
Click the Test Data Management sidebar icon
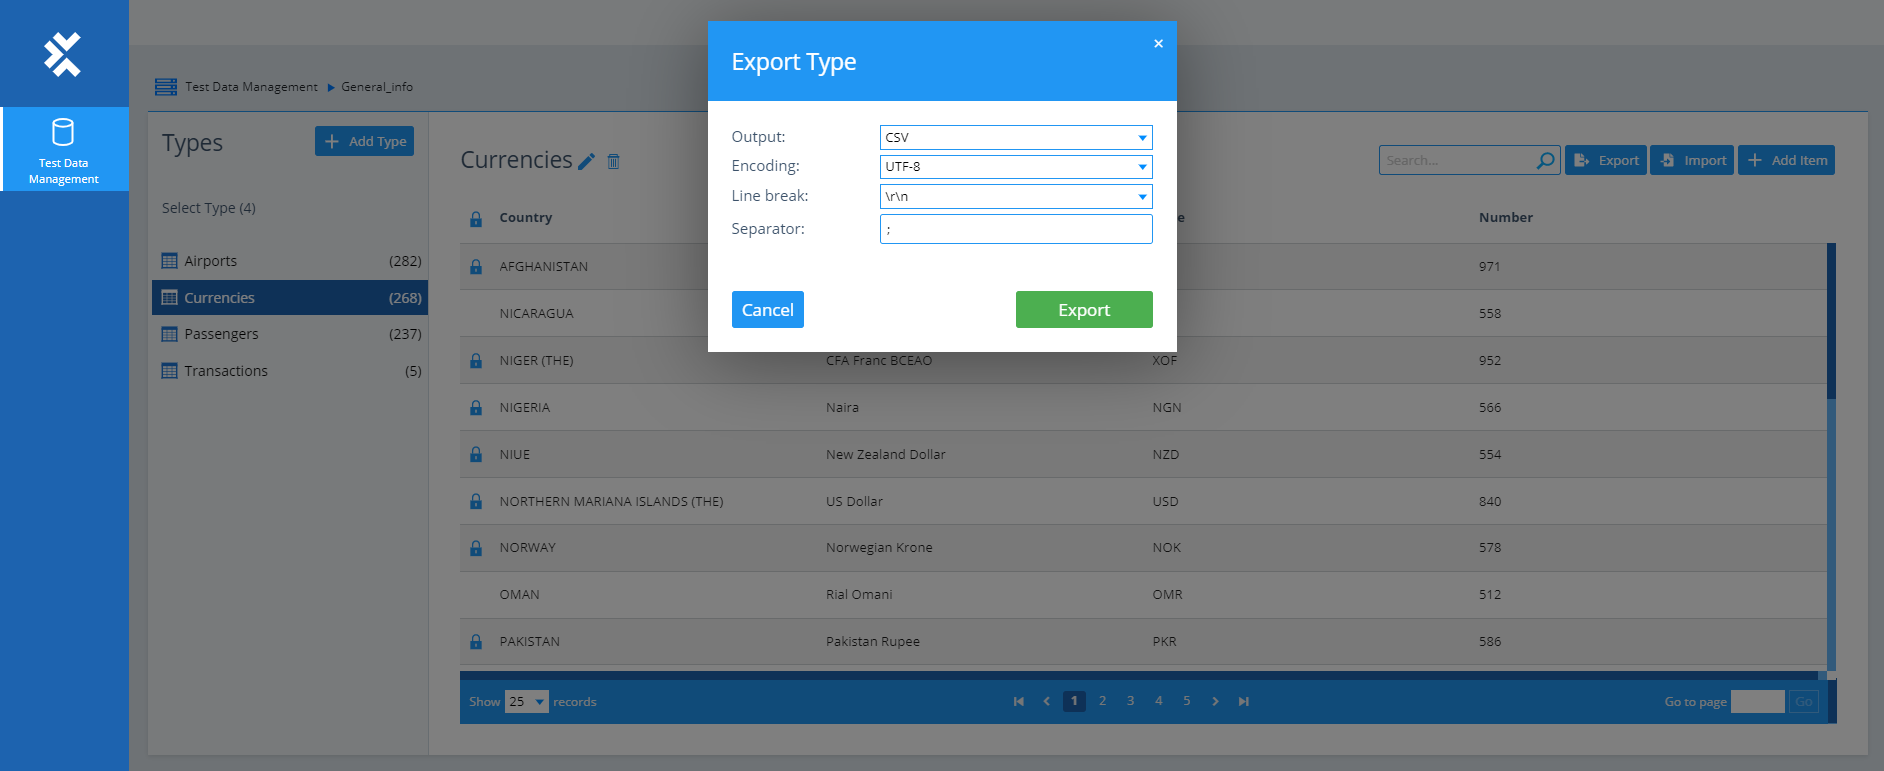[x=63, y=148]
